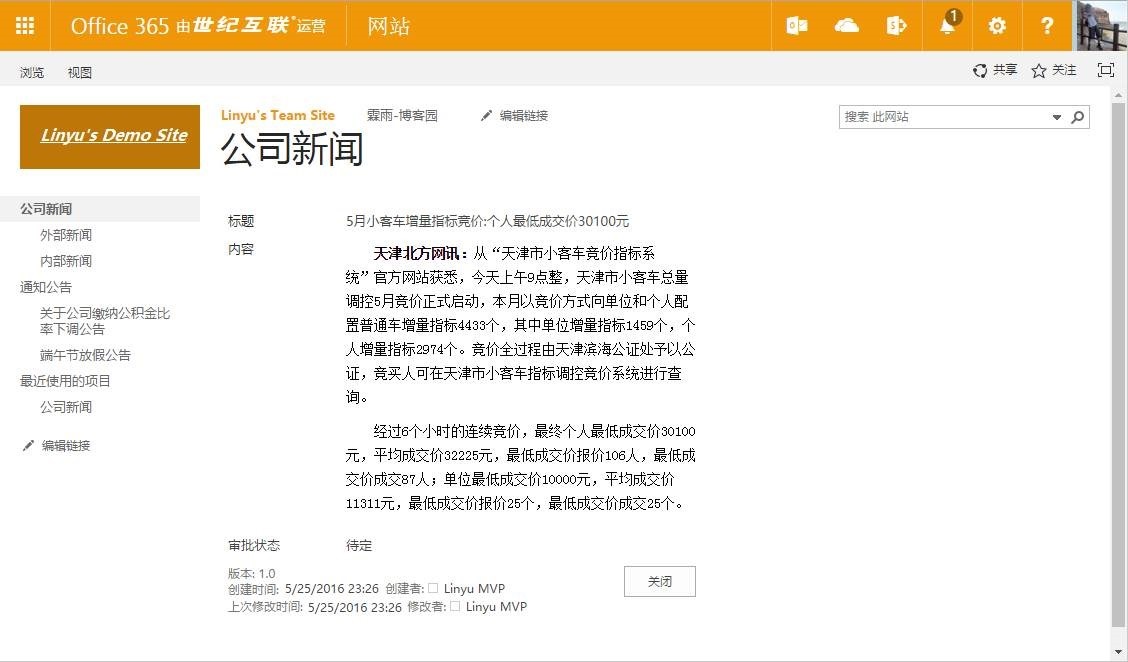Viewport: 1128px width, 662px height.
Task: Open the 视图 ribbon tab
Action: tap(80, 72)
